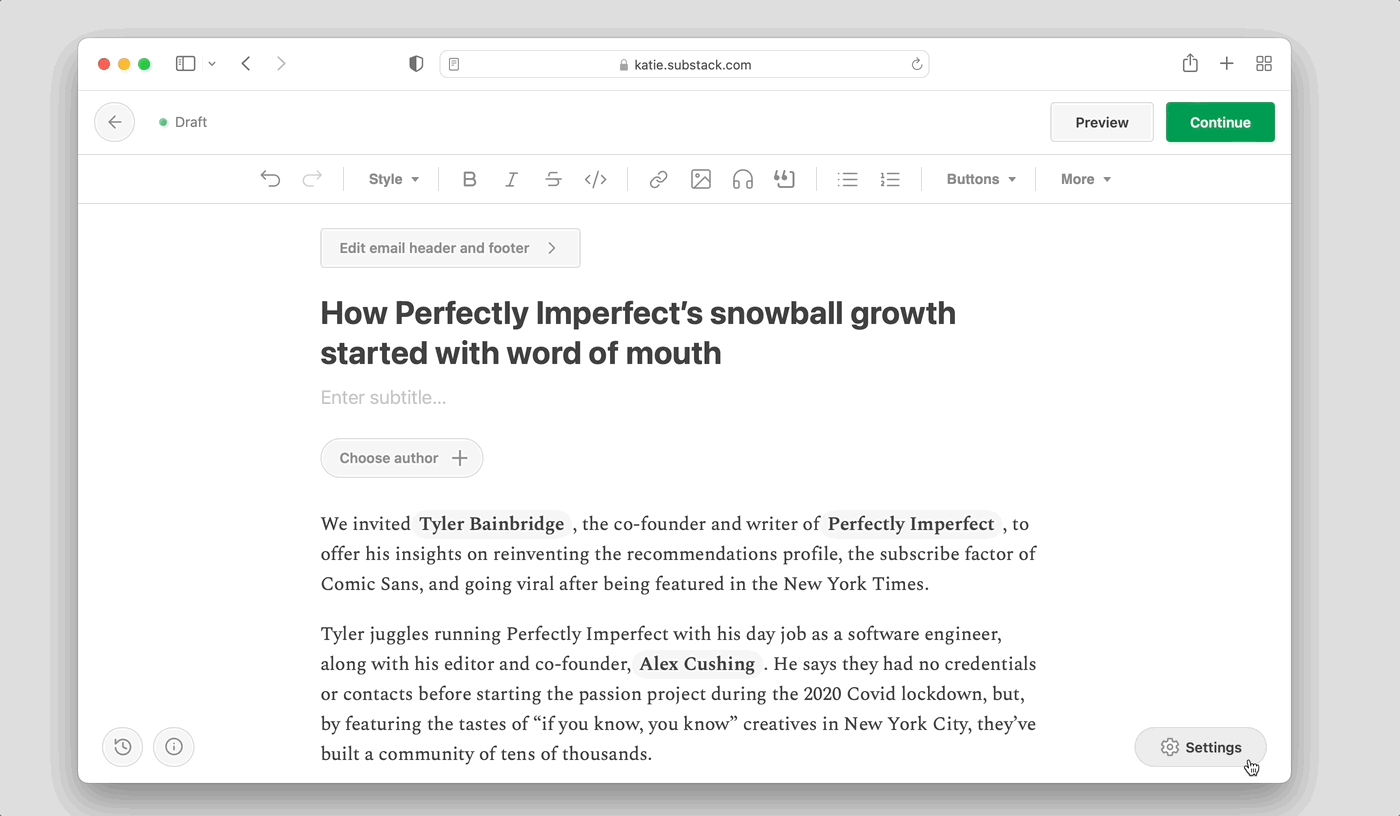The height and width of the screenshot is (816, 1400).
Task: Open version history clock icon
Action: click(x=123, y=746)
